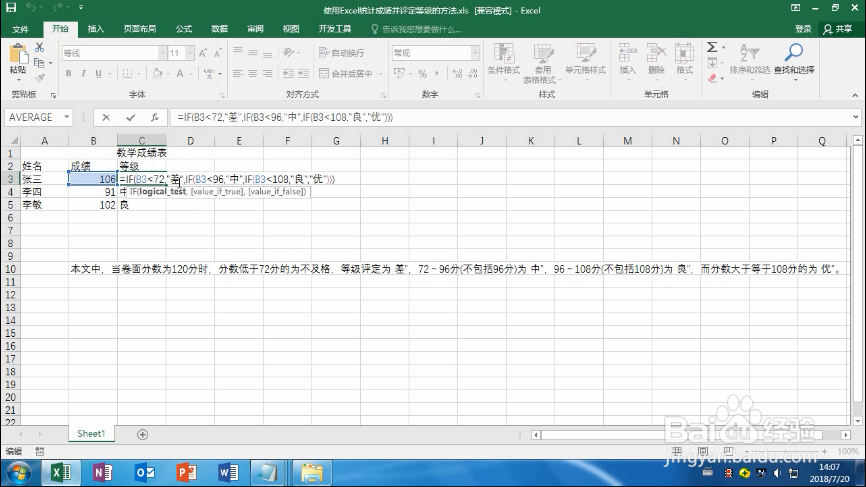Expand the formula bar
The image size is (866, 487).
(856, 117)
